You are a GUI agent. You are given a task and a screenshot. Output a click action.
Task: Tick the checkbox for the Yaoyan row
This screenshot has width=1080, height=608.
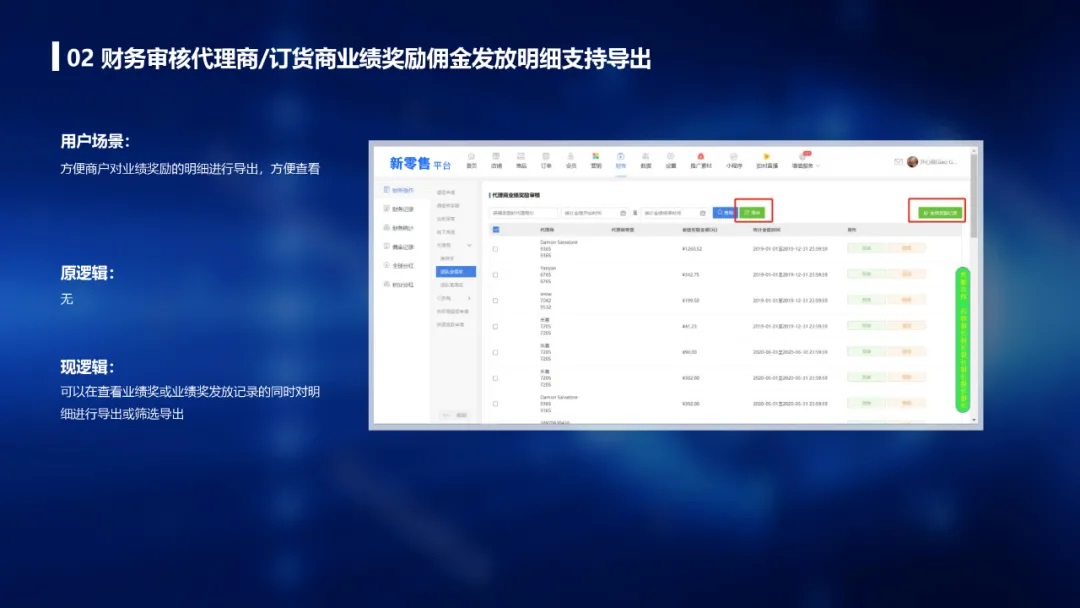point(496,274)
